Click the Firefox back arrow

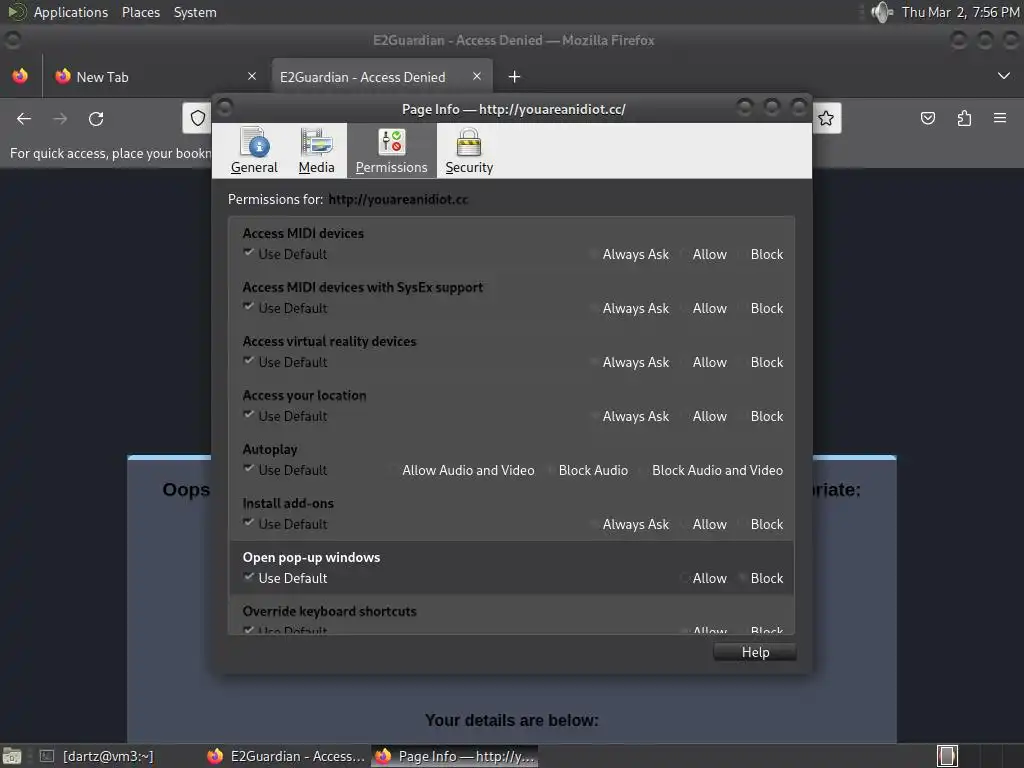click(24, 118)
